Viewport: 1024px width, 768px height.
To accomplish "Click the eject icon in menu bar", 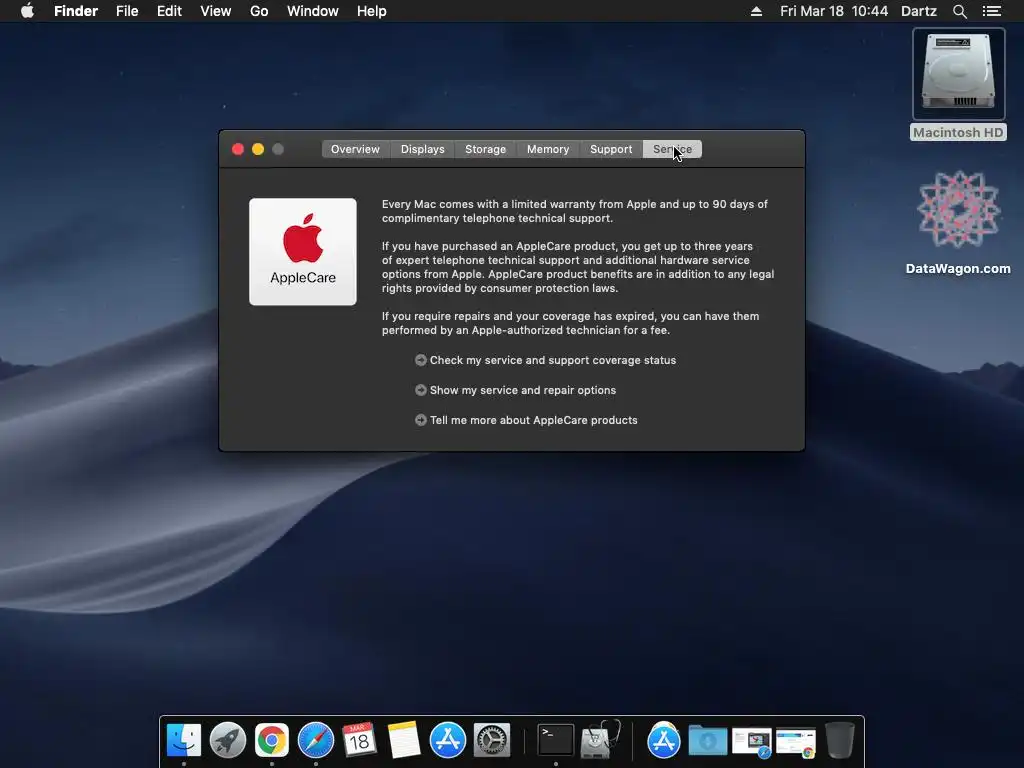I will (756, 11).
